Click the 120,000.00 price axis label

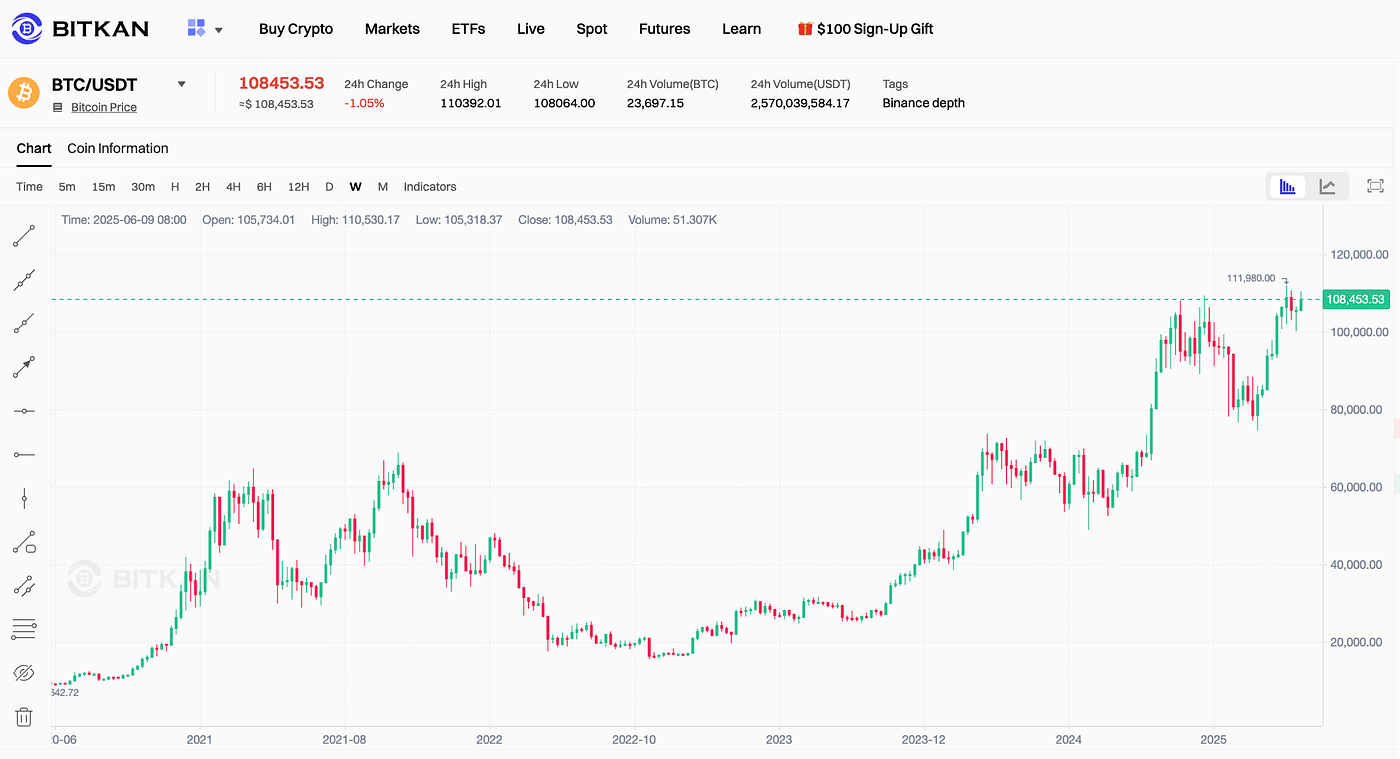[x=1358, y=255]
